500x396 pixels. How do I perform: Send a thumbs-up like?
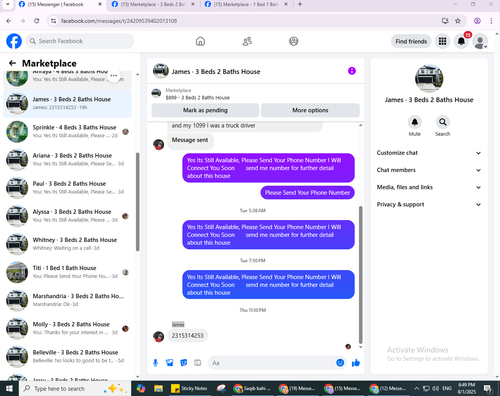(356, 363)
